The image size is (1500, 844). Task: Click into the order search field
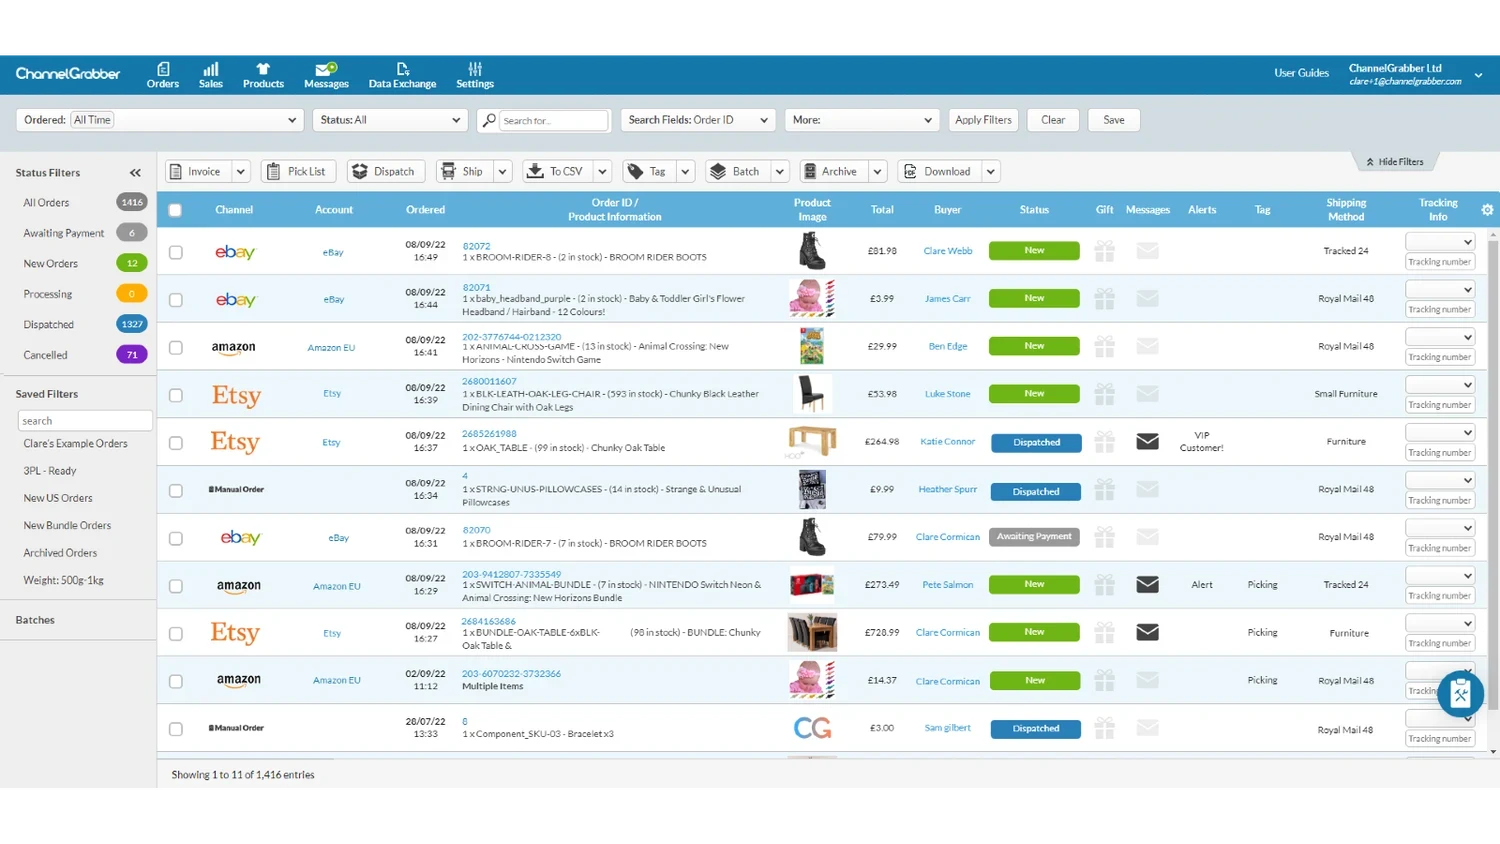point(553,120)
